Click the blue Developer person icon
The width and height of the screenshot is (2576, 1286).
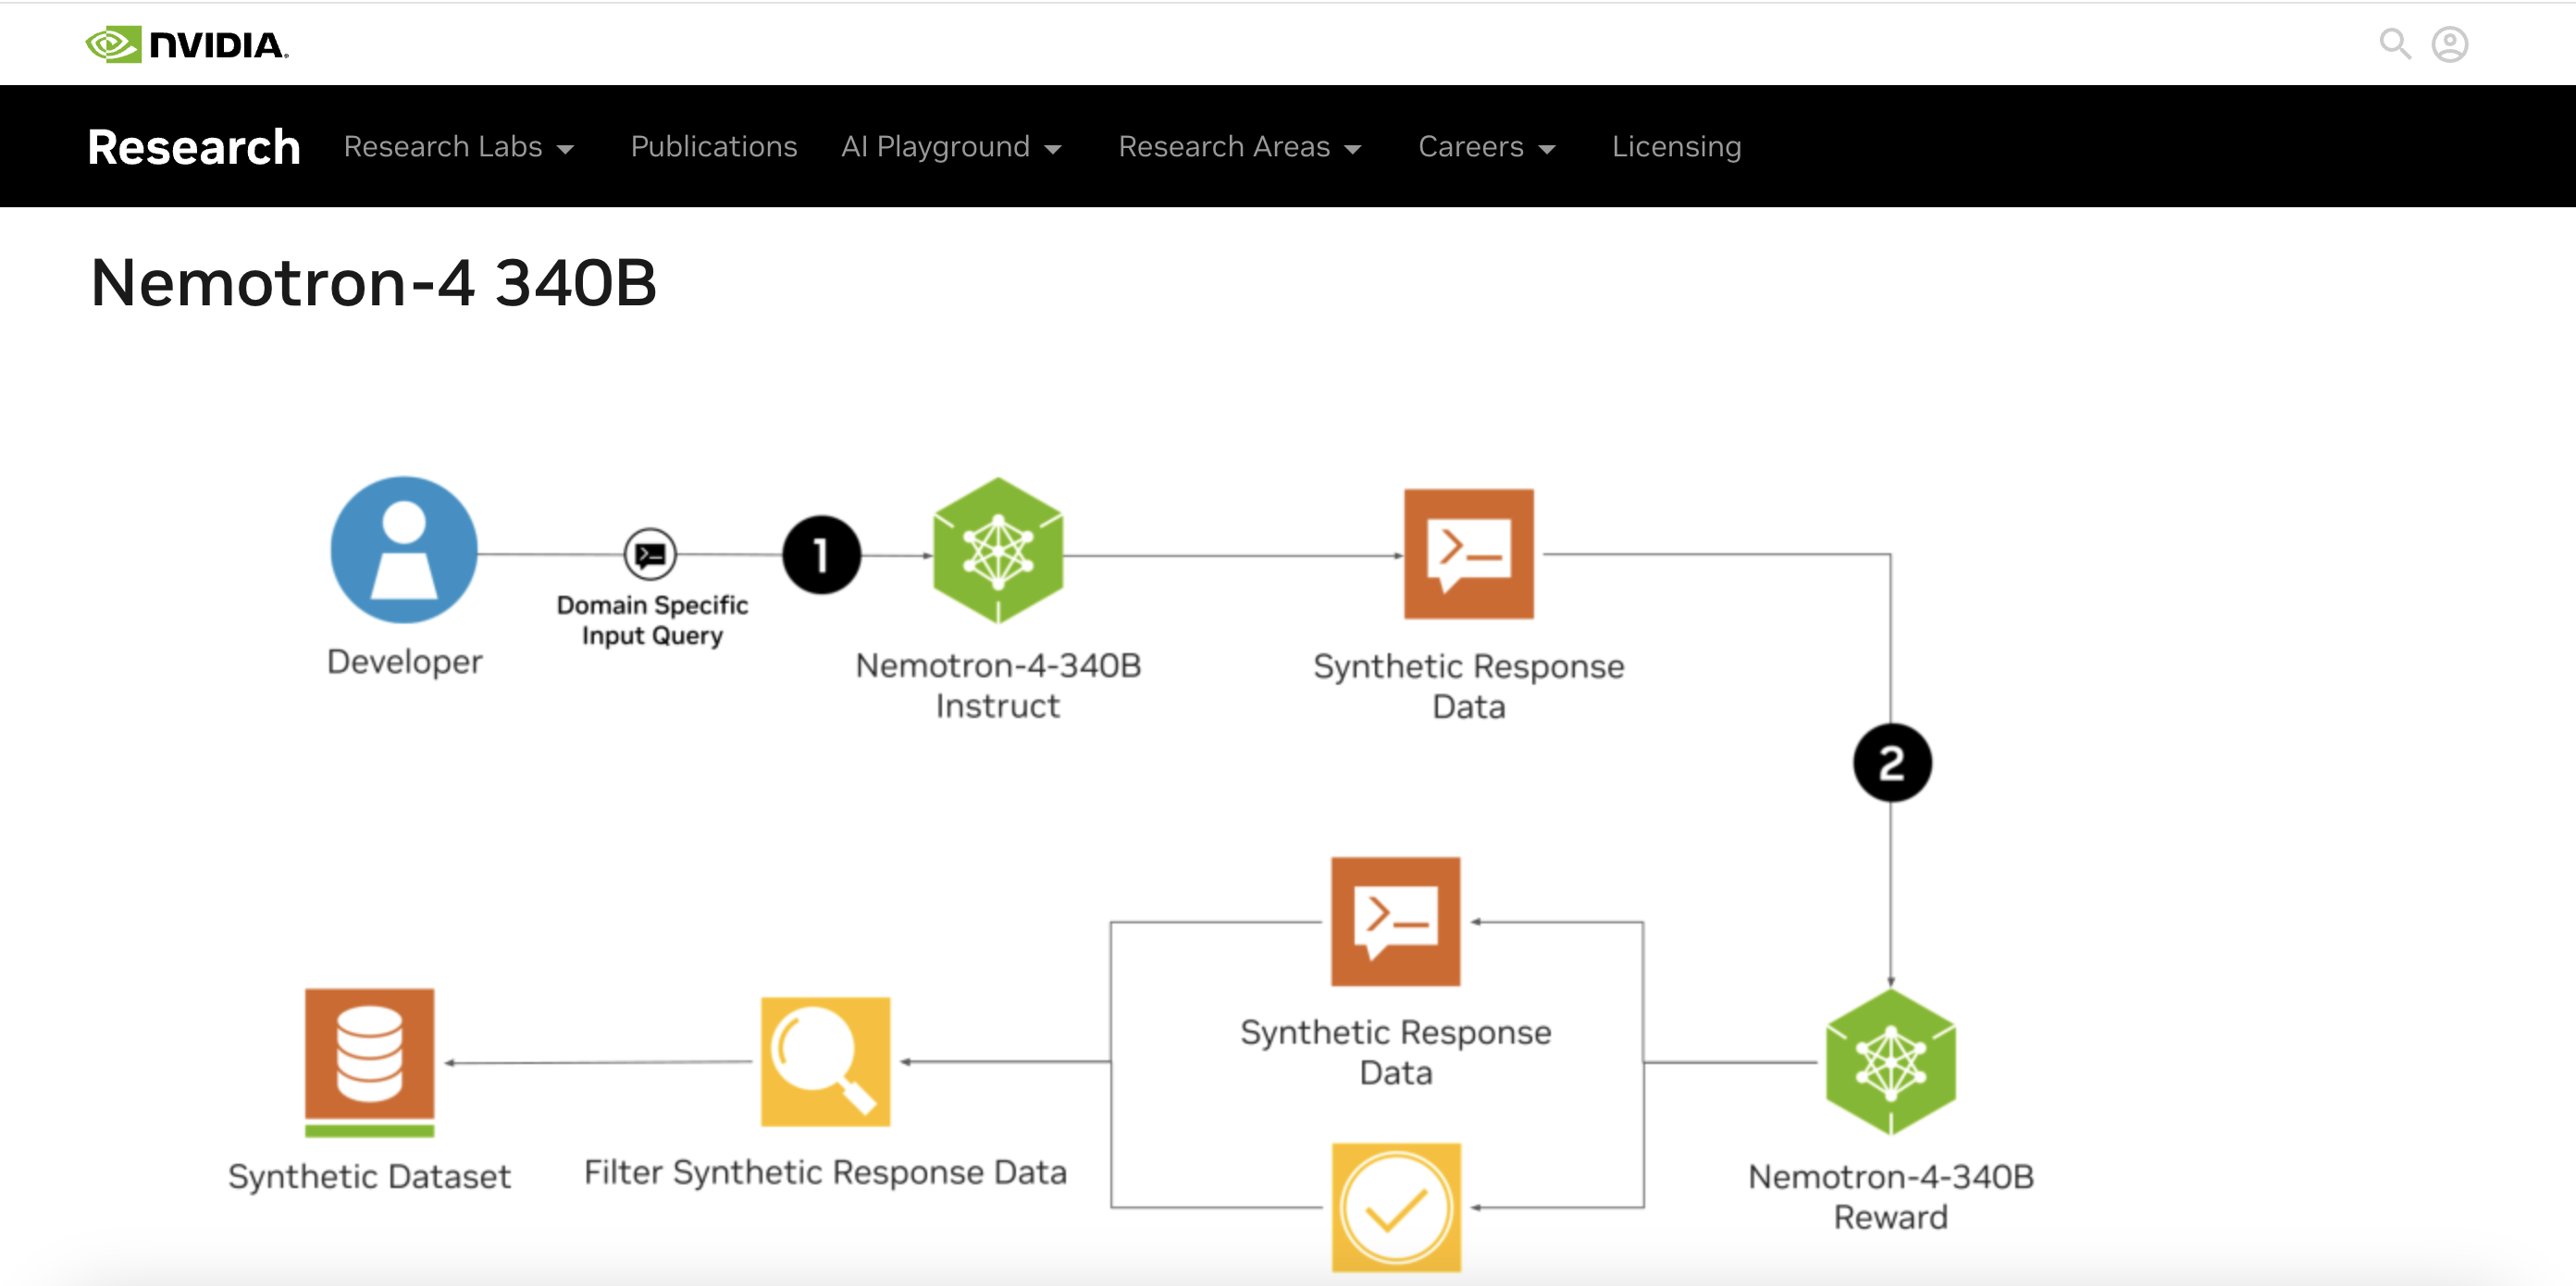[404, 549]
